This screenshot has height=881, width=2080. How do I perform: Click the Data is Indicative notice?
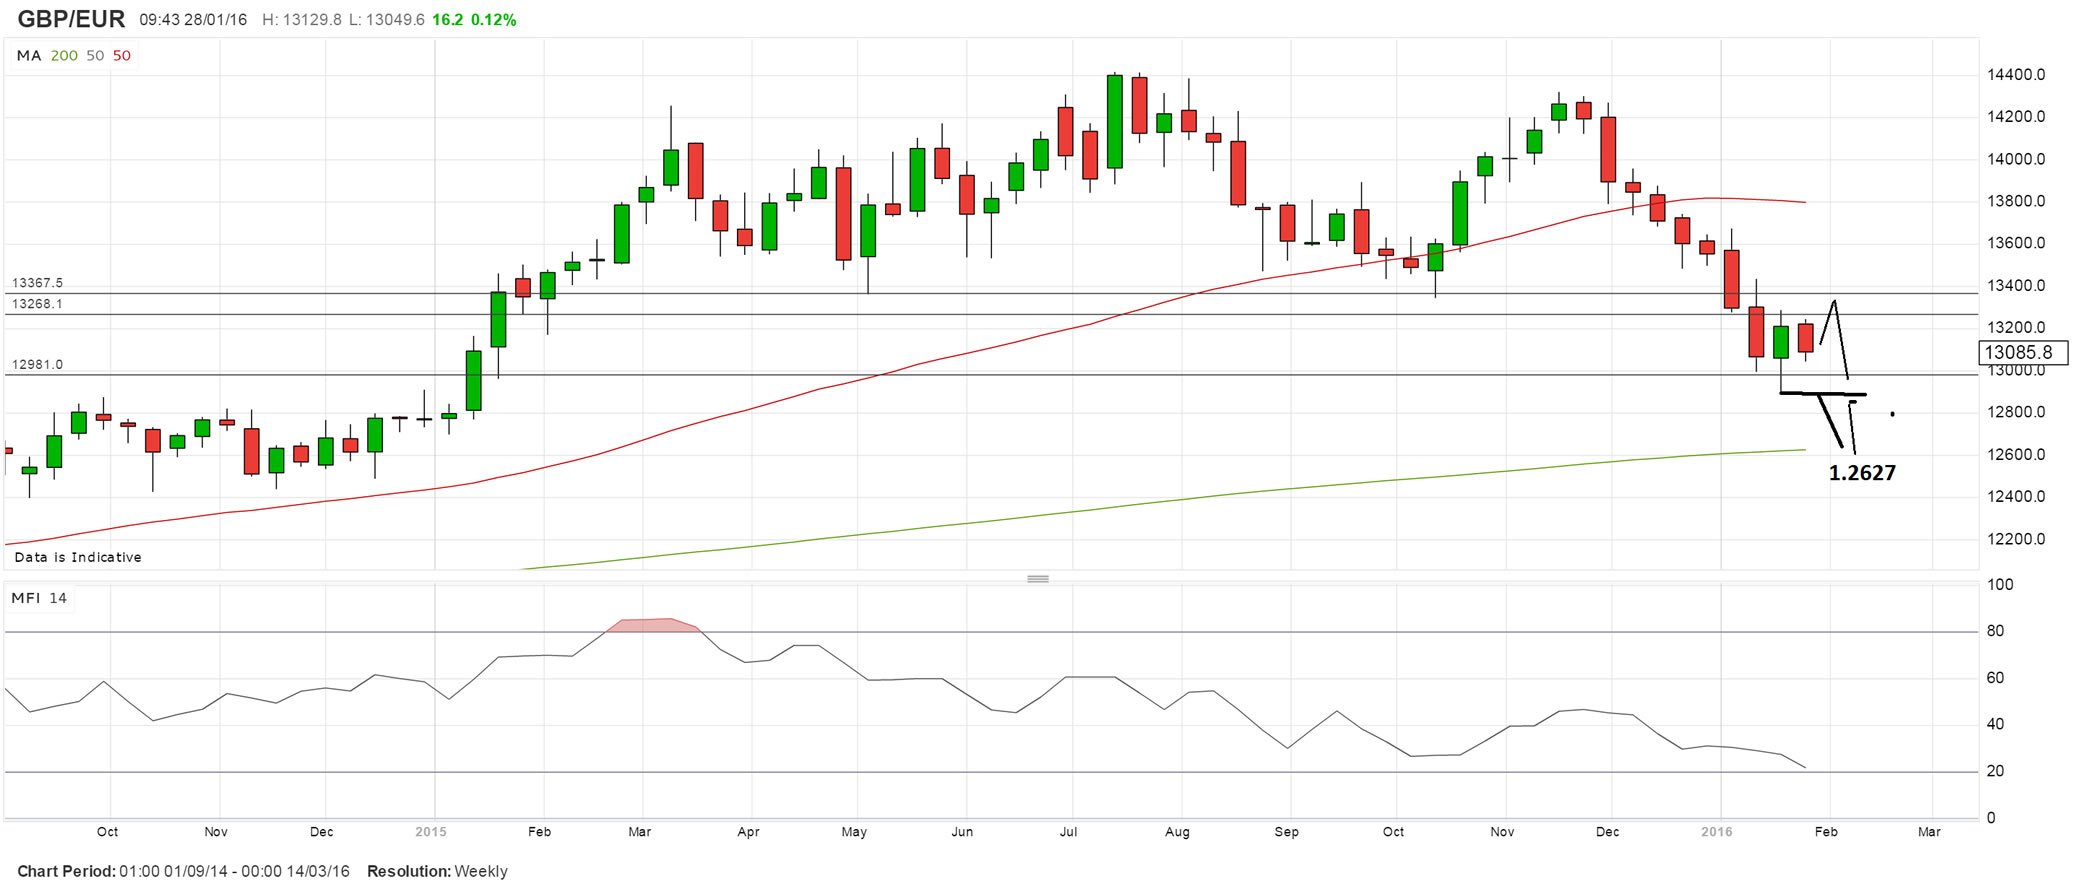[78, 557]
